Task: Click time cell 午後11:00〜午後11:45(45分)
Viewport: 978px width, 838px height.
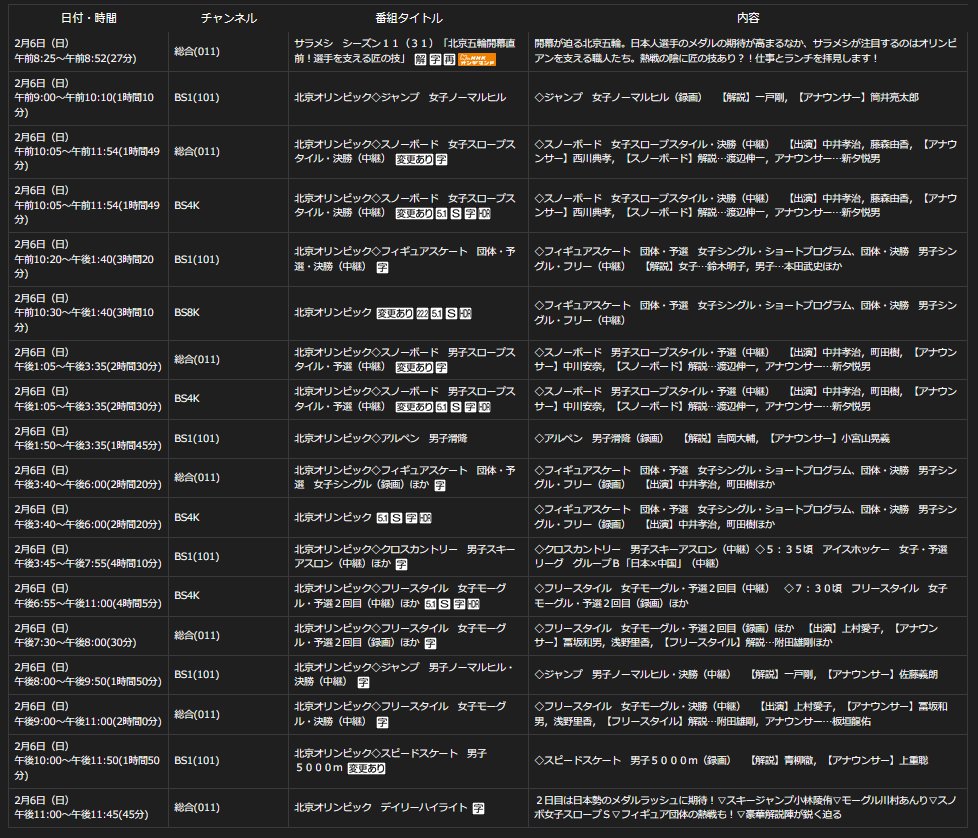Action: pyautogui.click(x=81, y=815)
